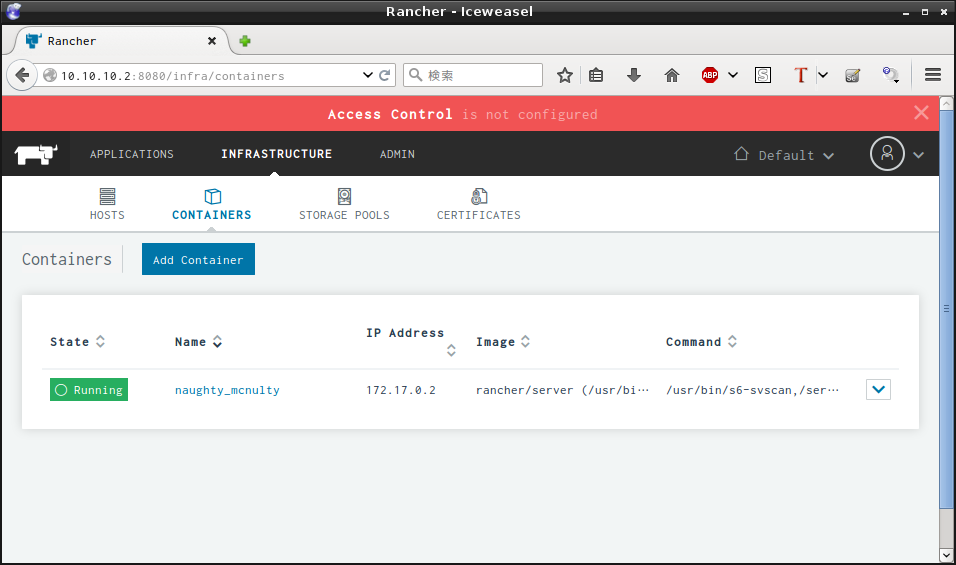Screen dimensions: 956x565
Task: Open the Certificates icon
Action: click(479, 196)
